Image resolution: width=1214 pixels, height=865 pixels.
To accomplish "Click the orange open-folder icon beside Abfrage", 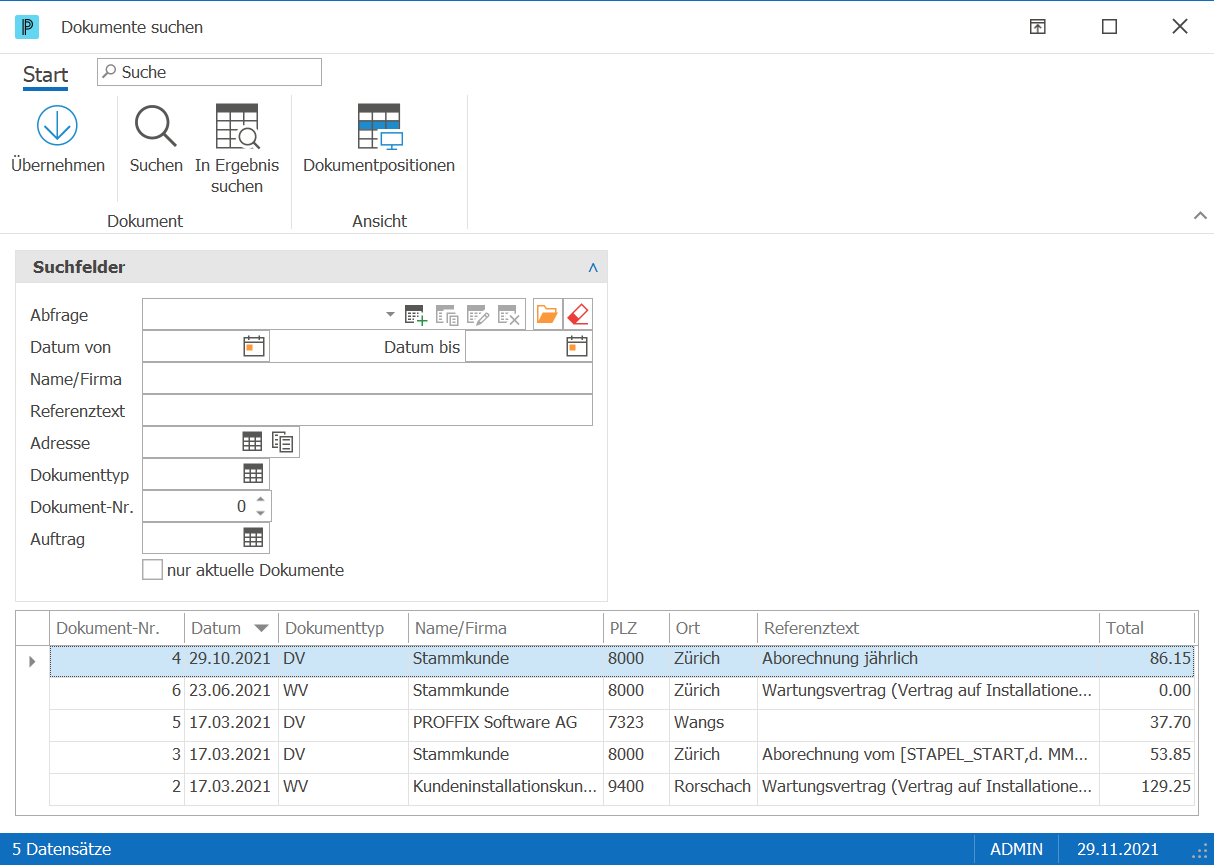I will (547, 315).
